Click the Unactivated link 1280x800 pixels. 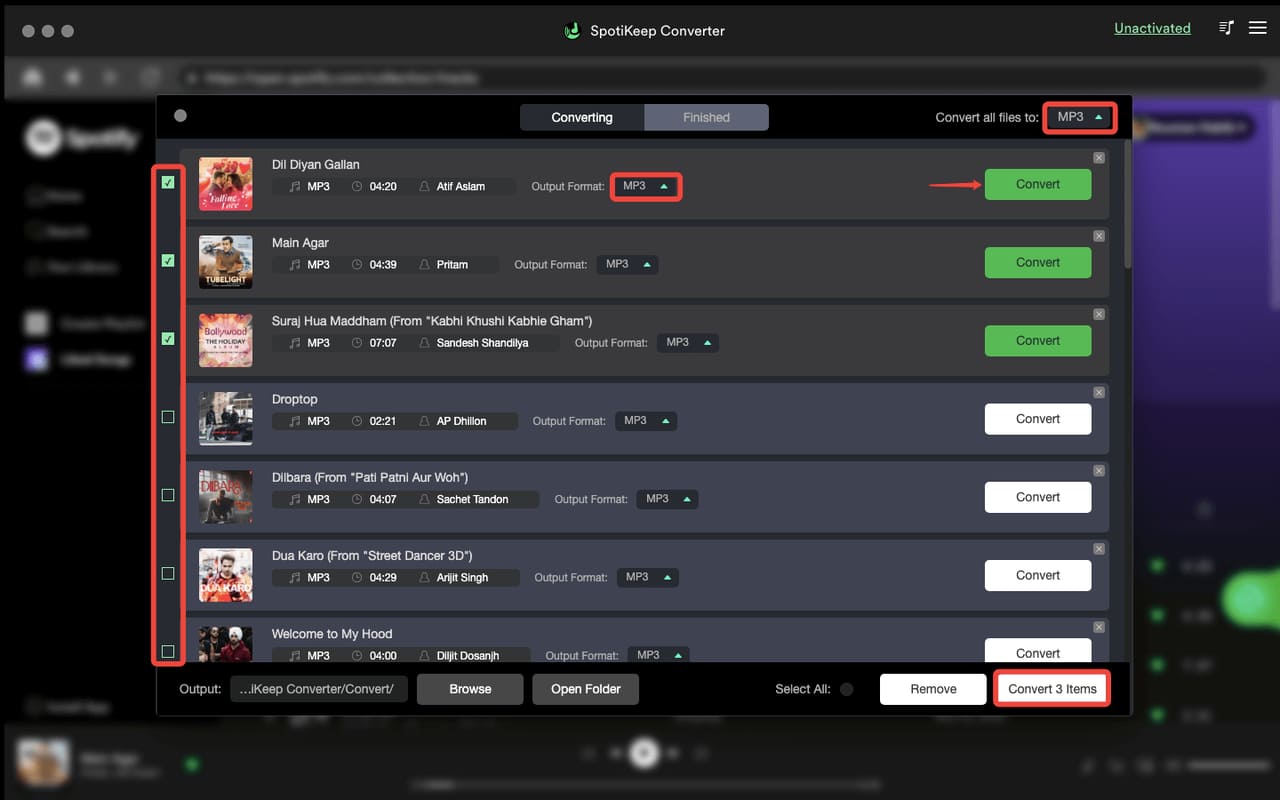point(1152,28)
